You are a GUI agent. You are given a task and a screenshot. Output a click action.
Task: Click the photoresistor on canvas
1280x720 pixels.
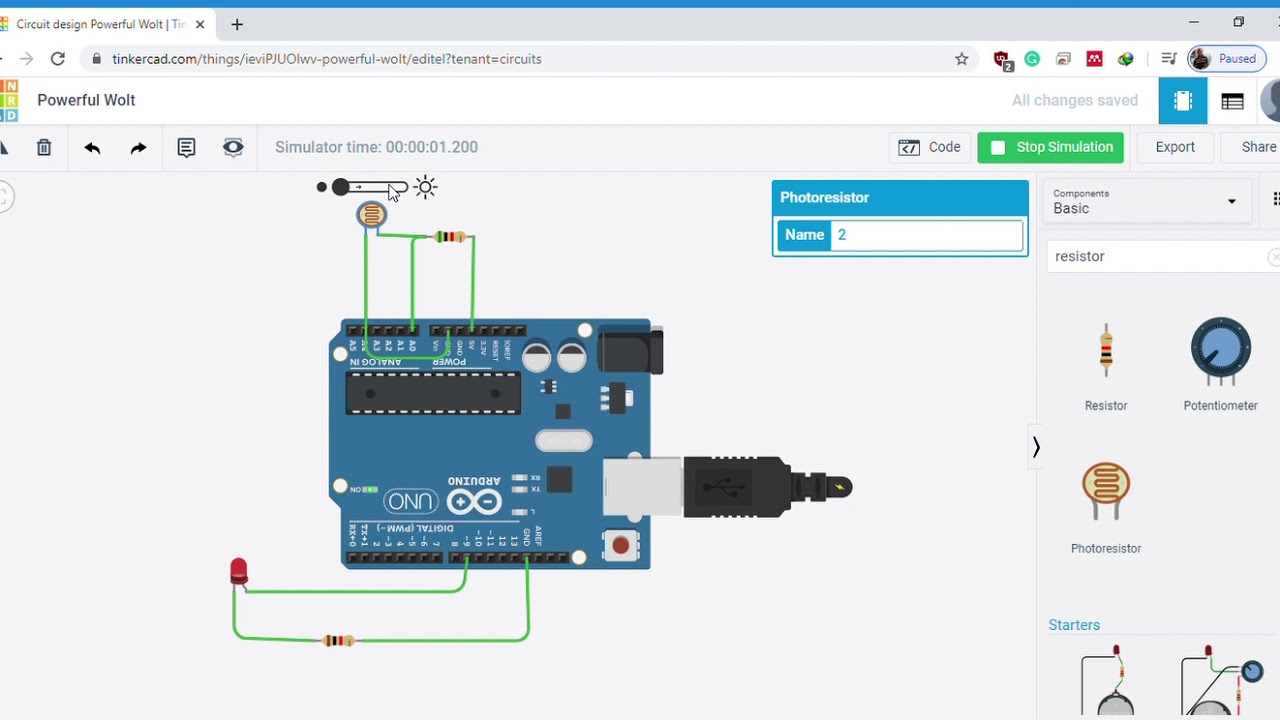371,214
